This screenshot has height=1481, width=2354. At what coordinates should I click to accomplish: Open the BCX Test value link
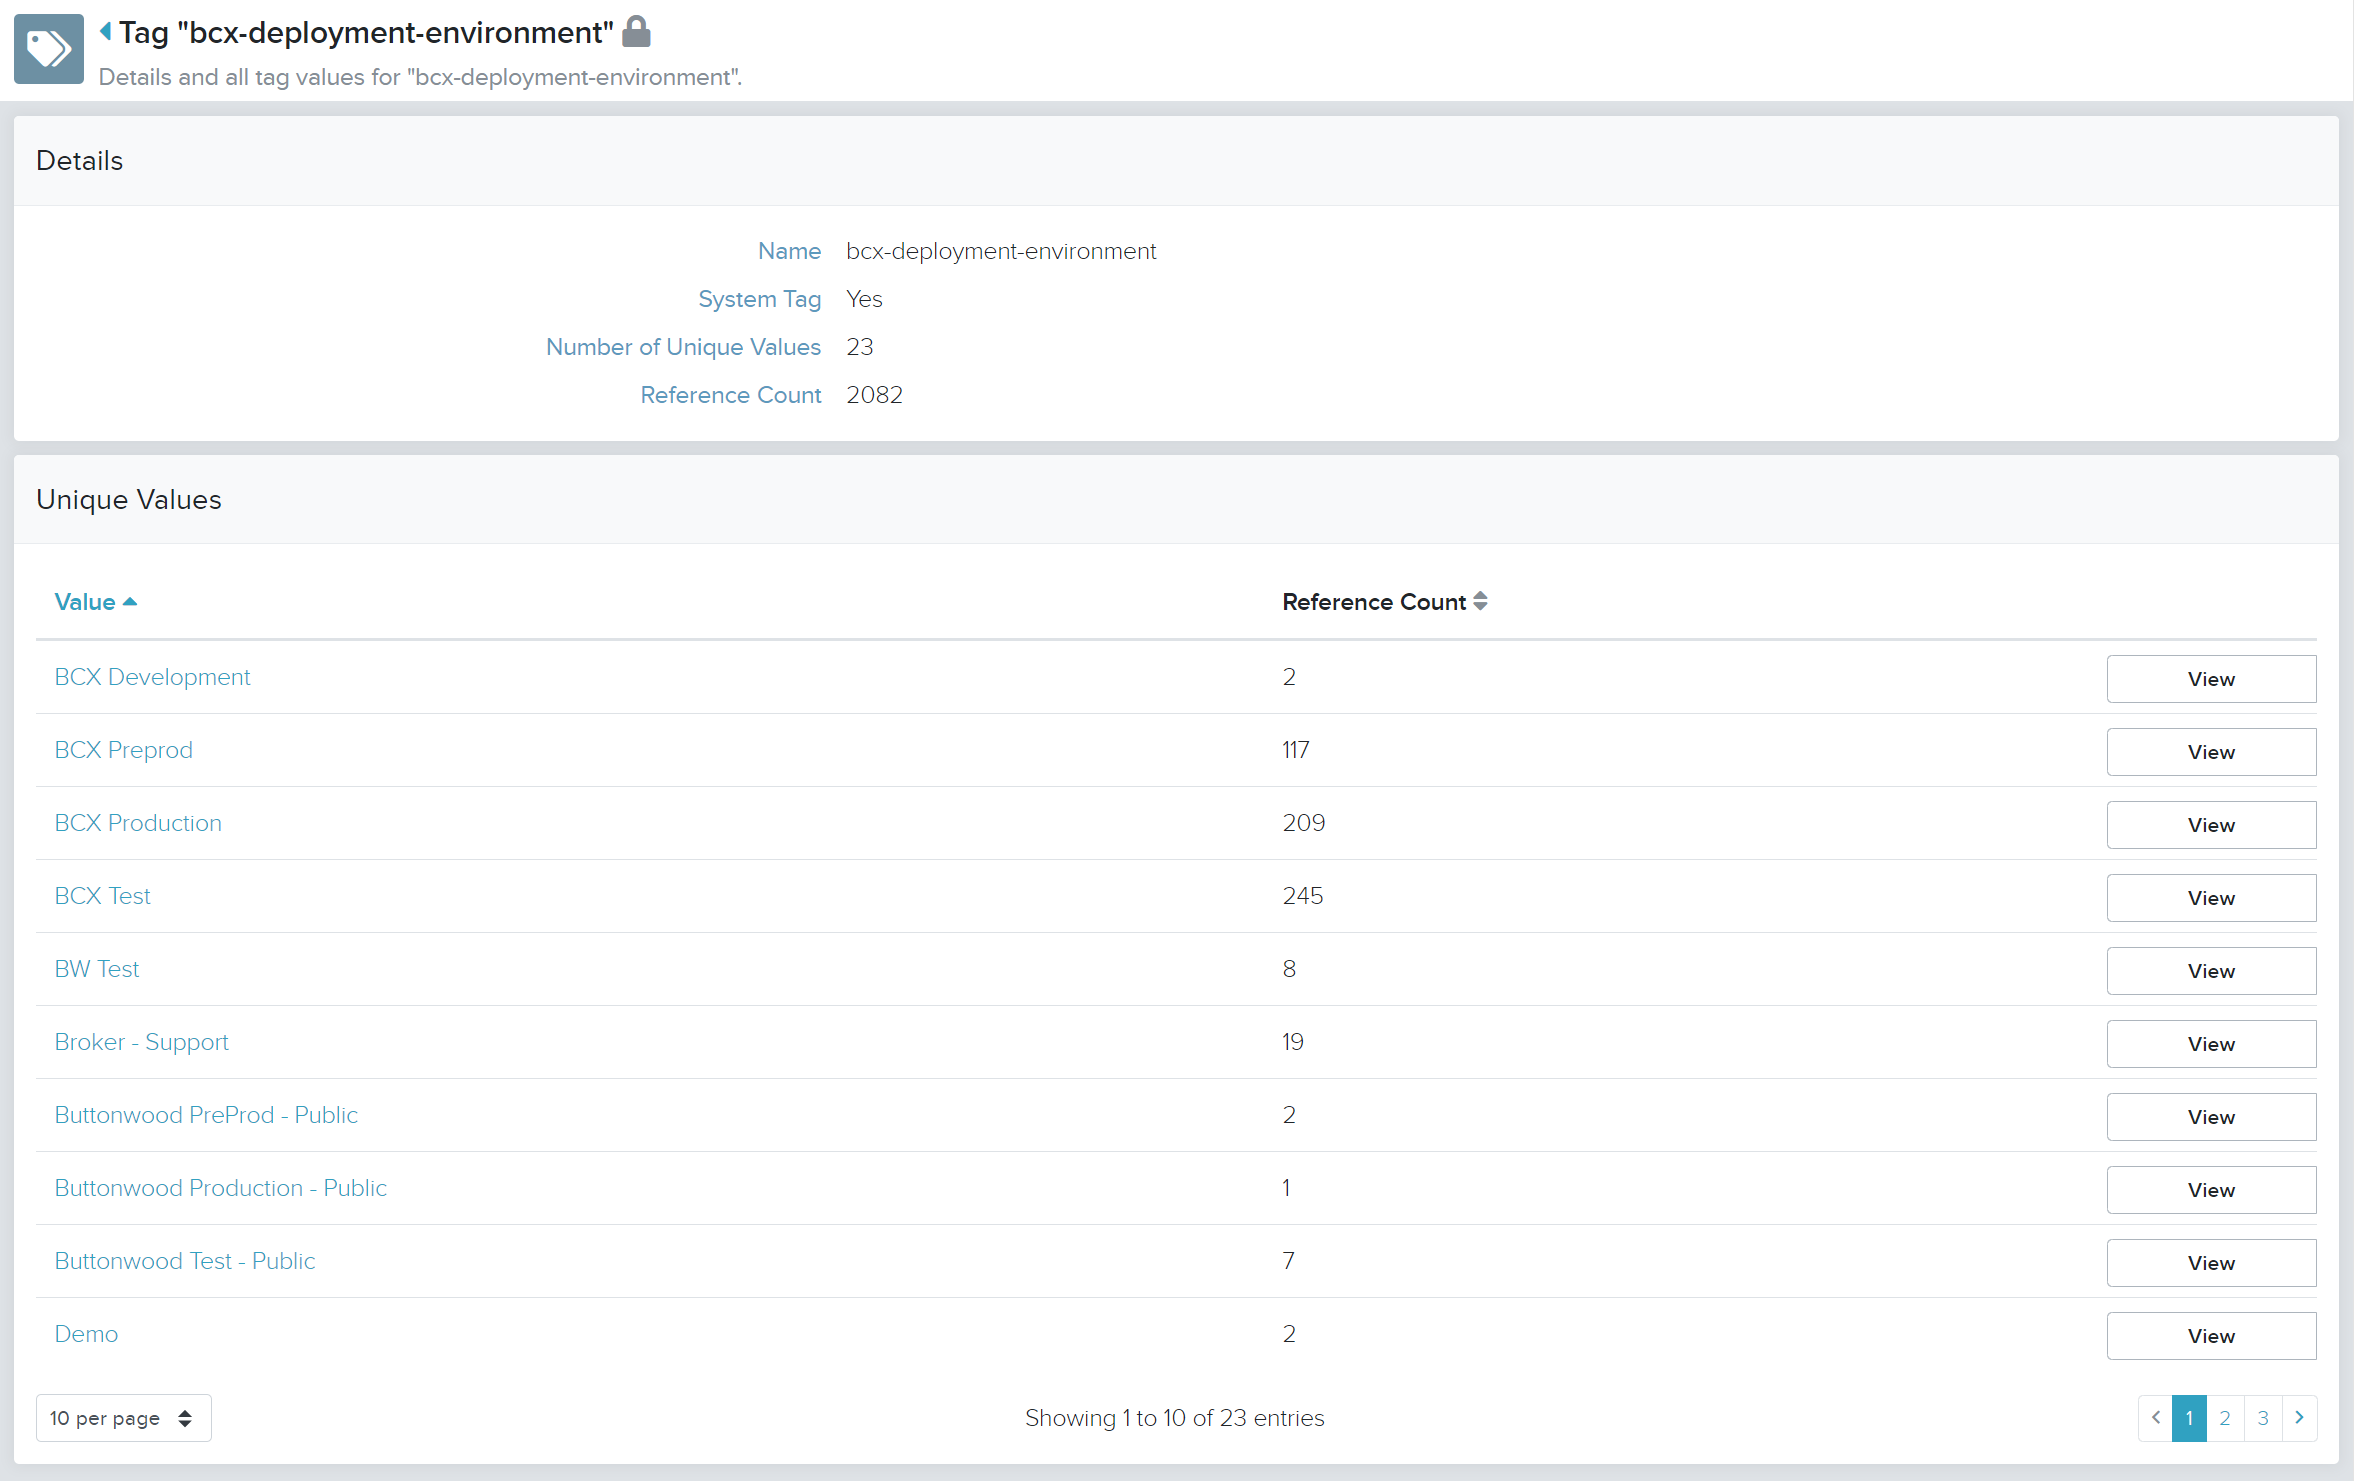point(102,896)
